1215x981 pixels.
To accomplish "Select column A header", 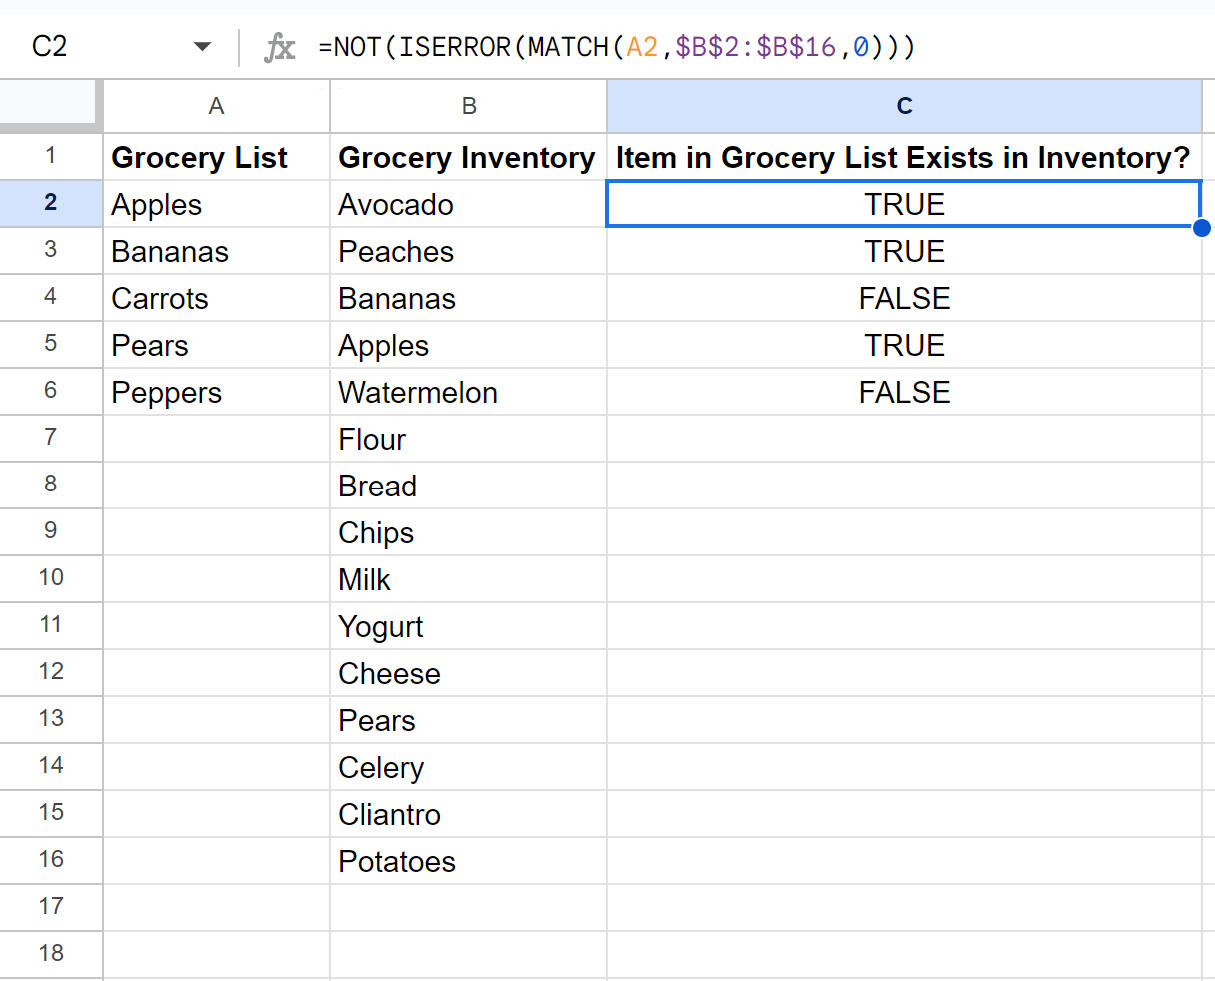I will pyautogui.click(x=216, y=106).
